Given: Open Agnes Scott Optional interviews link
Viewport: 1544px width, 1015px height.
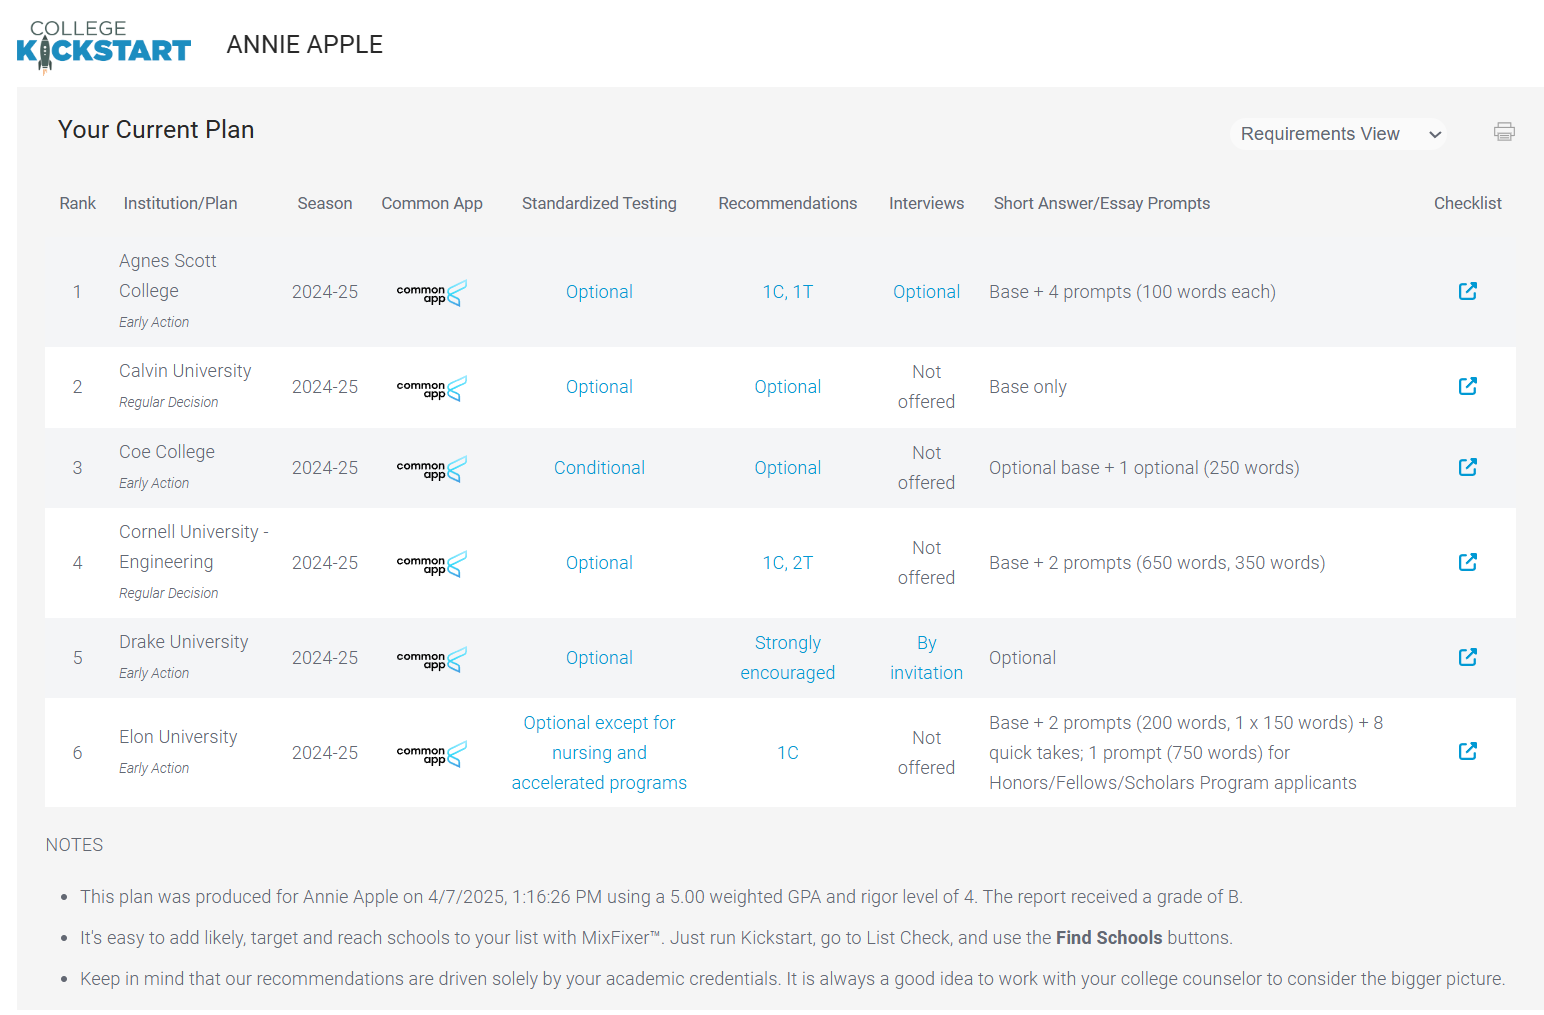Looking at the screenshot, I should pos(926,292).
